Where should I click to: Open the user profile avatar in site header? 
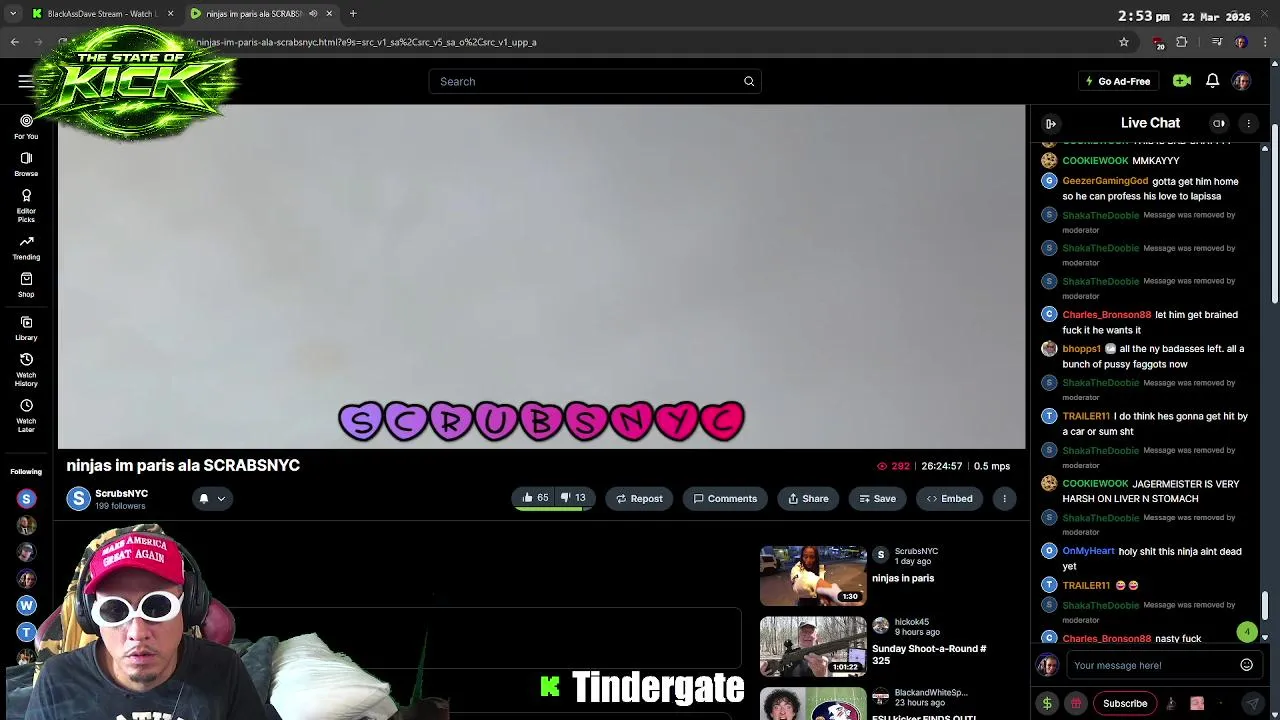[x=1241, y=81]
